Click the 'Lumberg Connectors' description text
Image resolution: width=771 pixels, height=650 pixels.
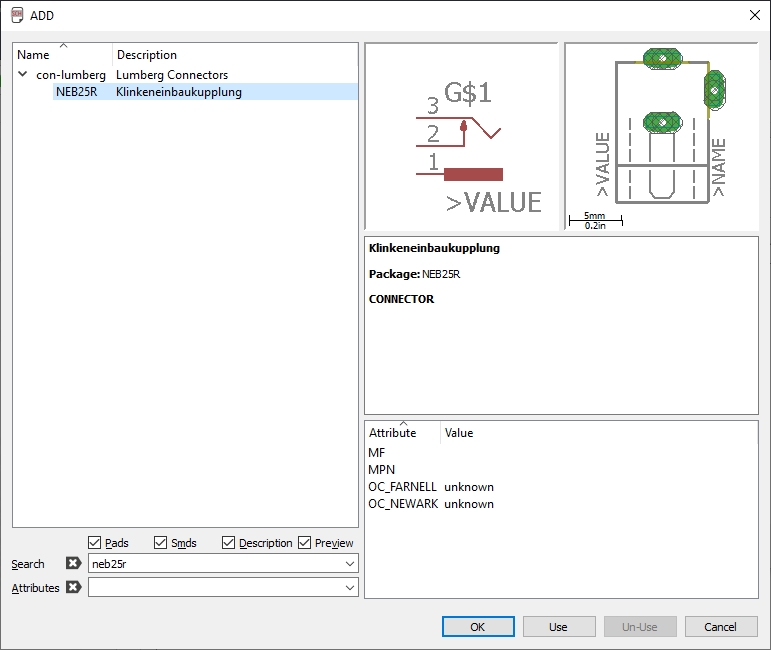(x=172, y=75)
